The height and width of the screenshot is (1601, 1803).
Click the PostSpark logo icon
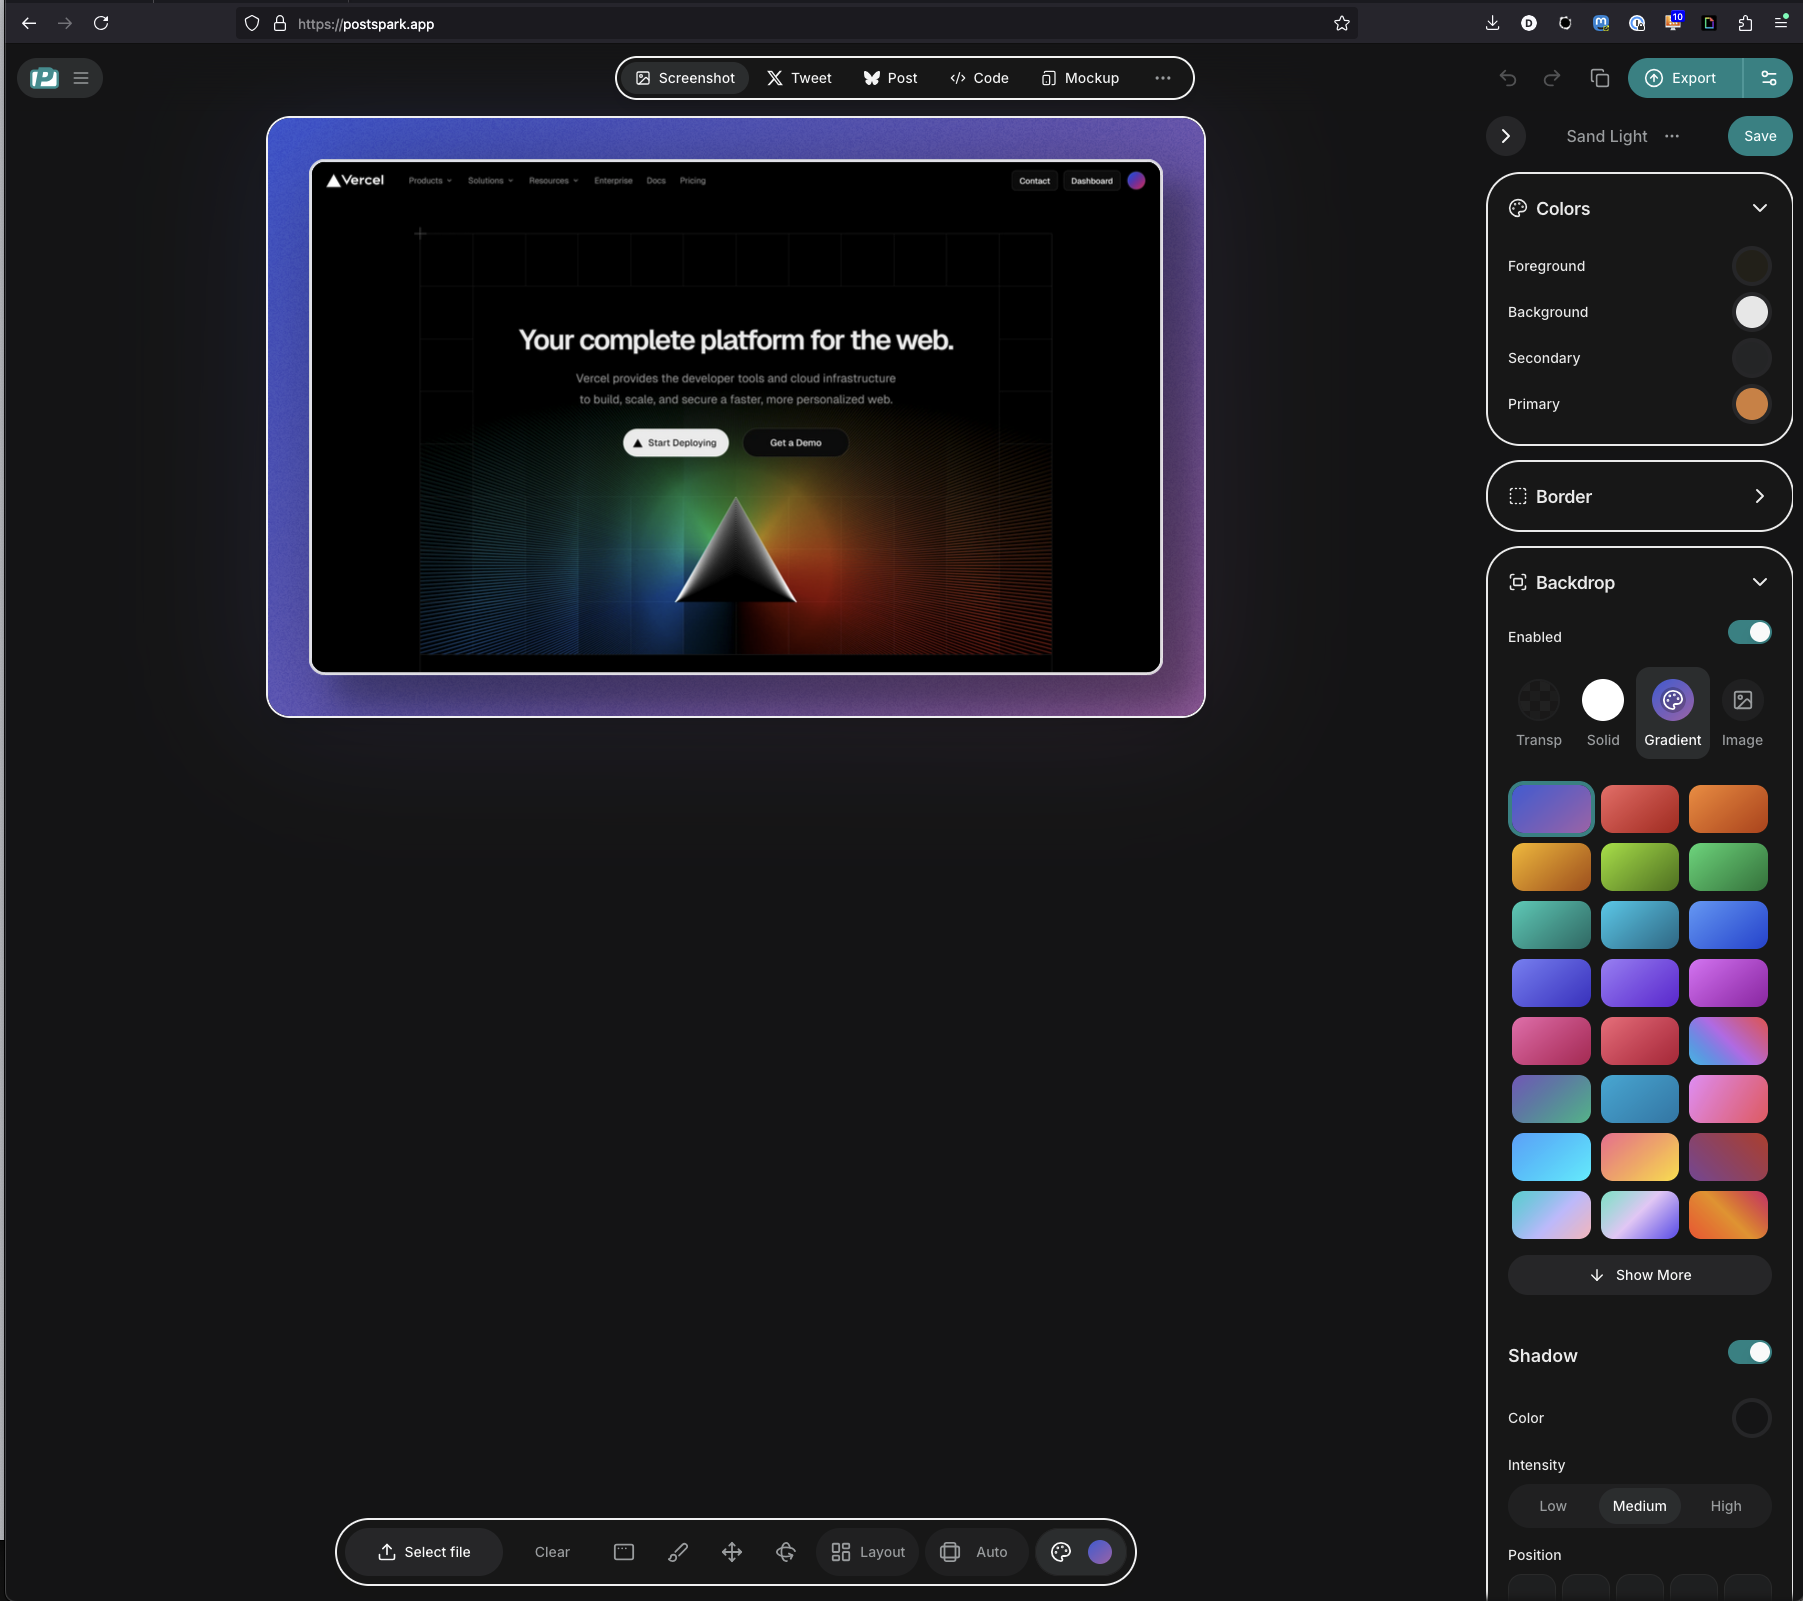pos(44,78)
